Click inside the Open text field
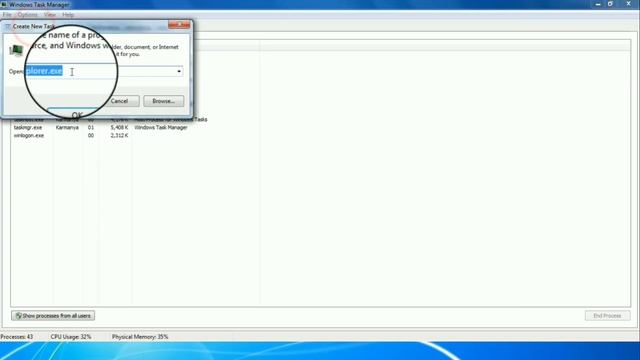The image size is (640, 360). [104, 71]
